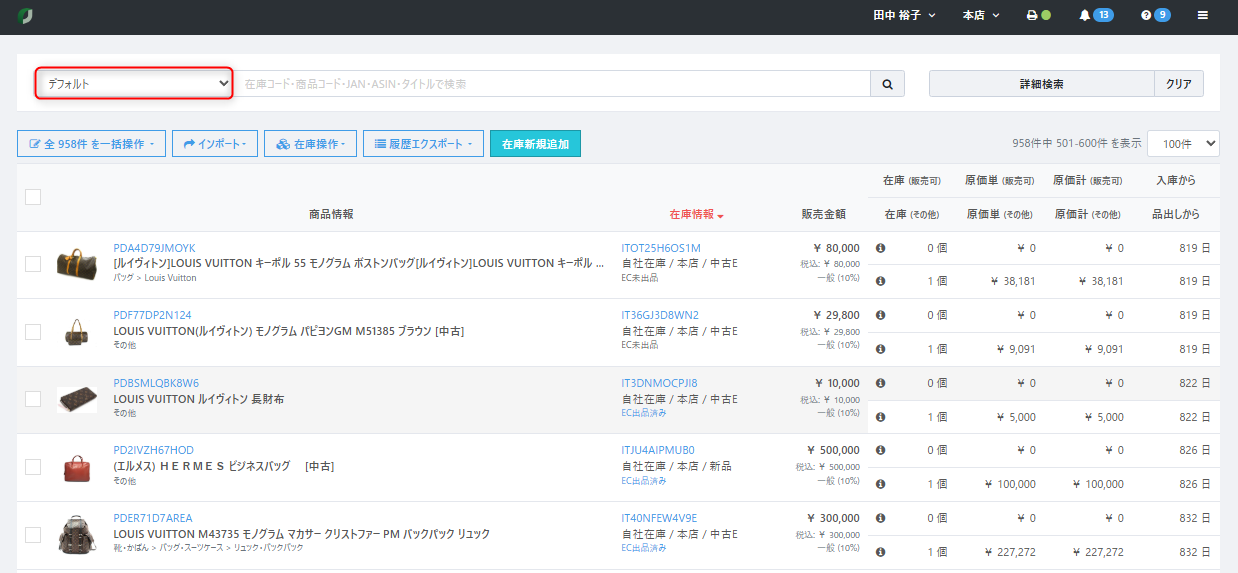Click the green leaf app logo

(x=25, y=16)
